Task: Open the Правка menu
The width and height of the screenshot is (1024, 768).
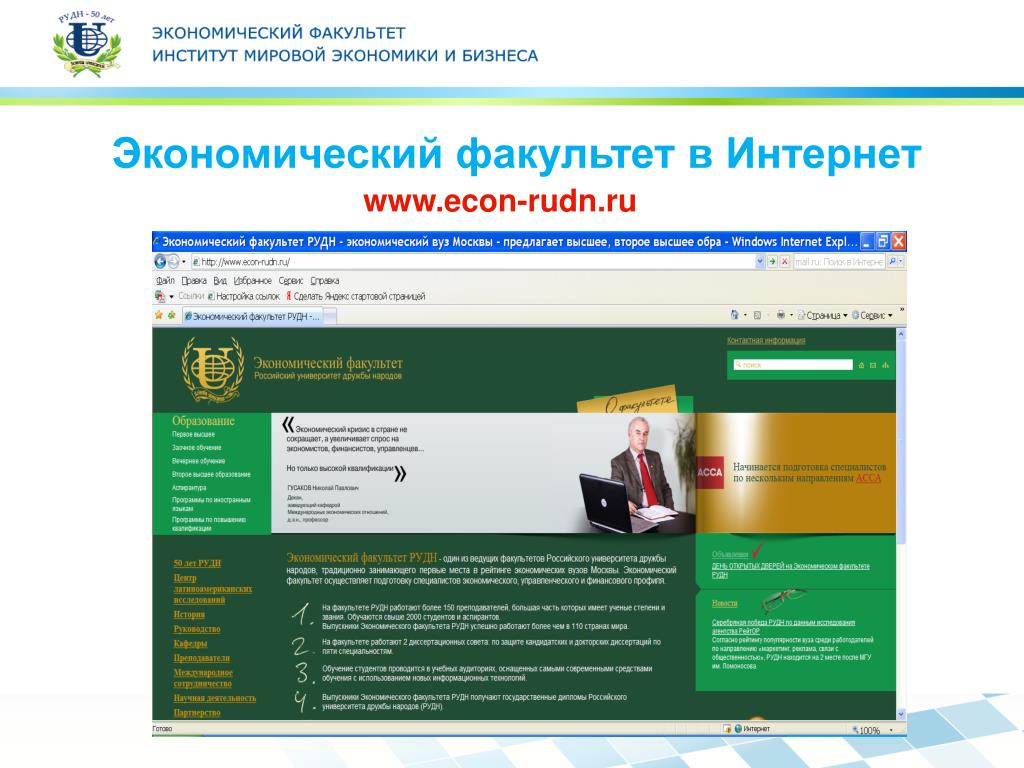Action: point(194,281)
